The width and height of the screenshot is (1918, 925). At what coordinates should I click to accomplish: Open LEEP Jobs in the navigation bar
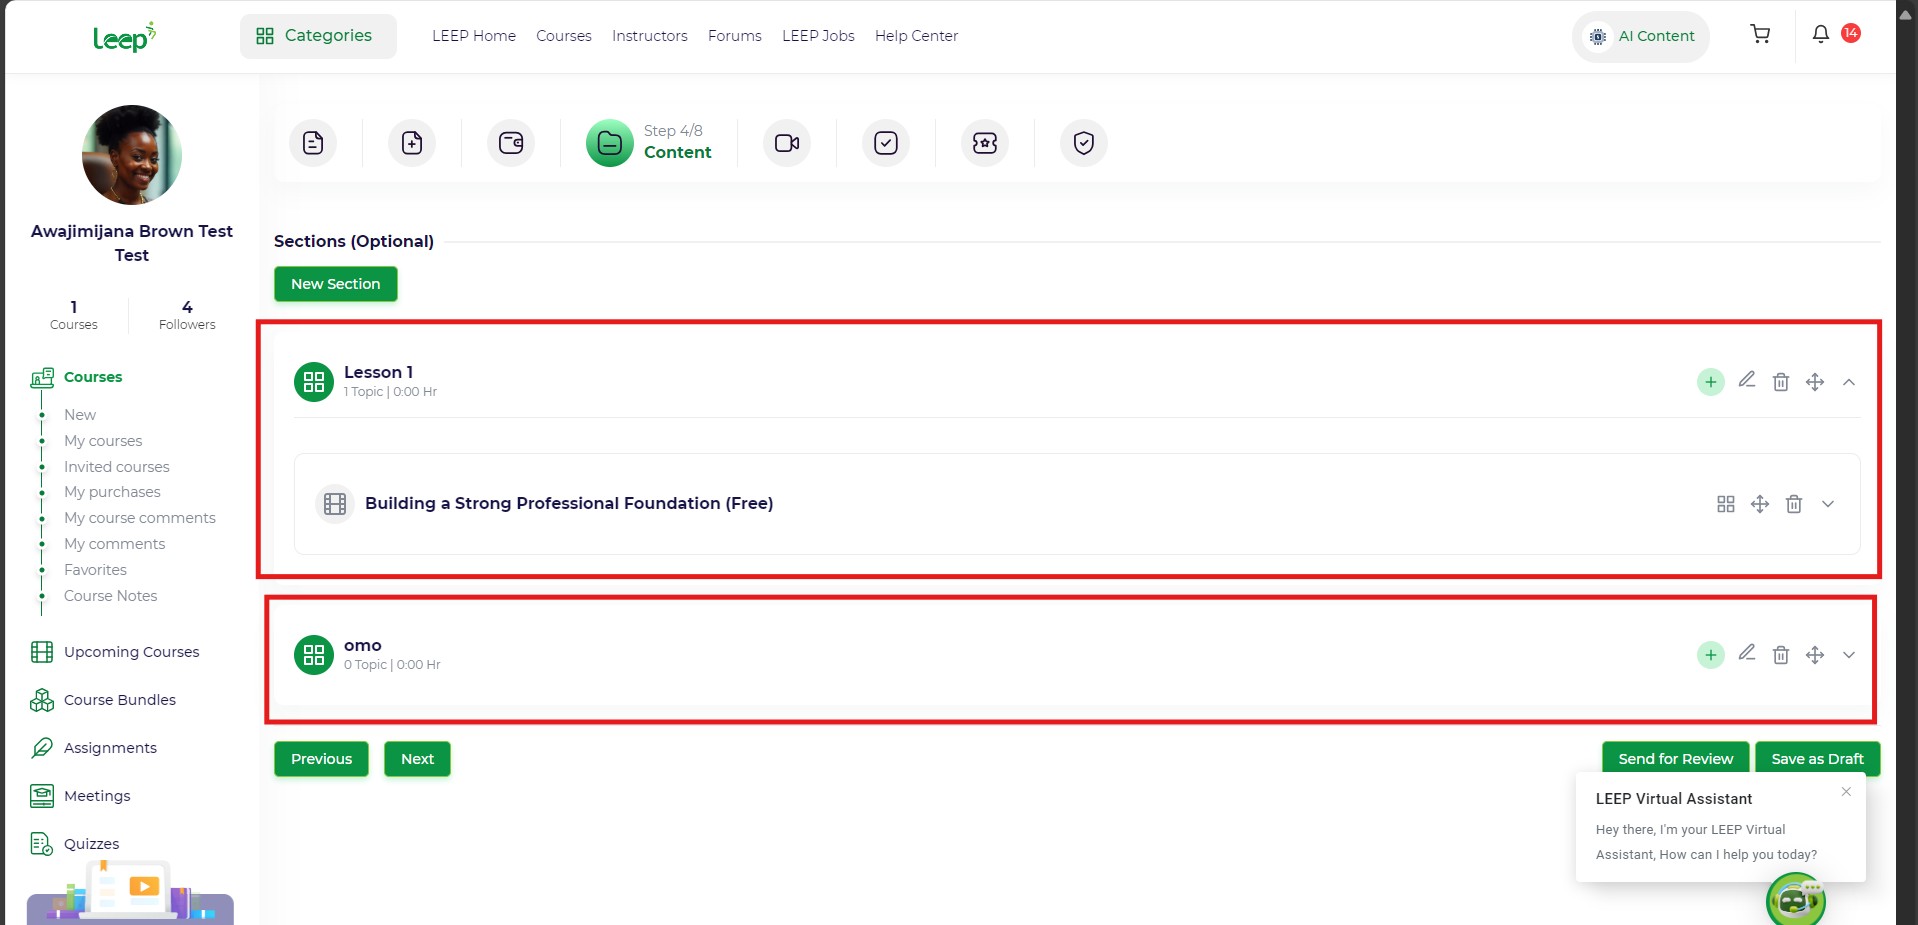coord(817,36)
